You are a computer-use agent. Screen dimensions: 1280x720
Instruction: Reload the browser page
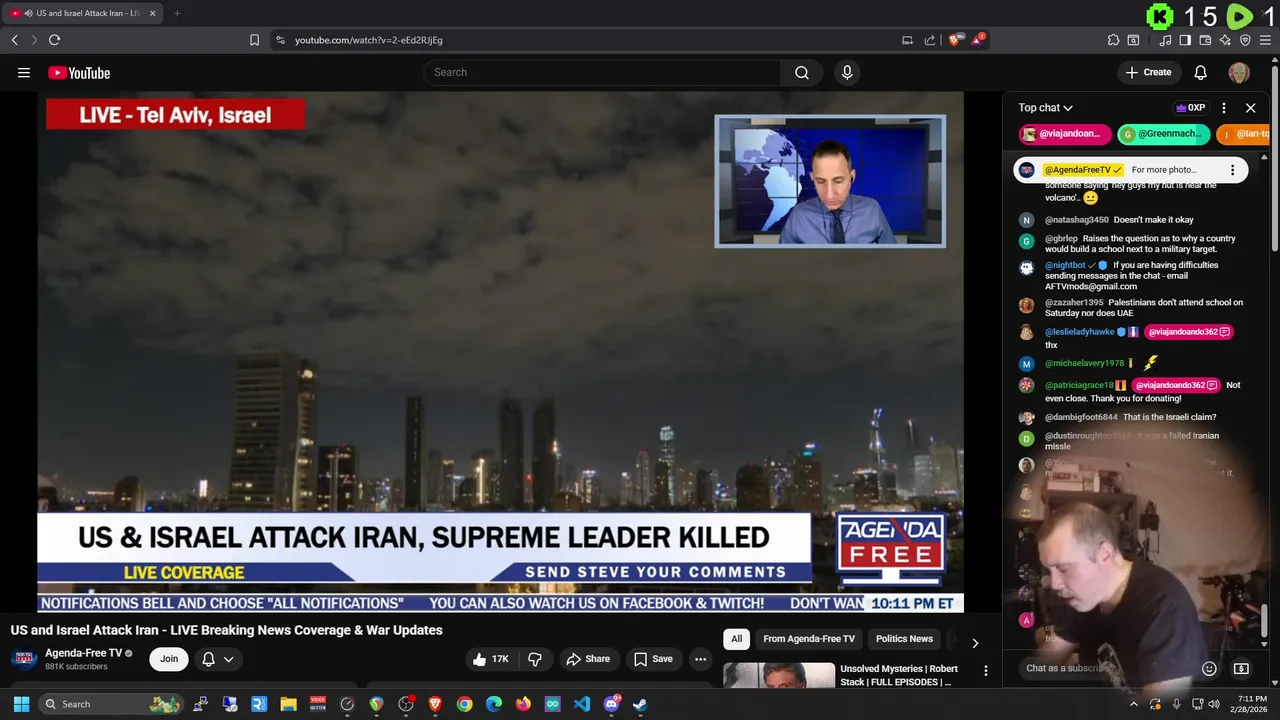click(x=54, y=40)
